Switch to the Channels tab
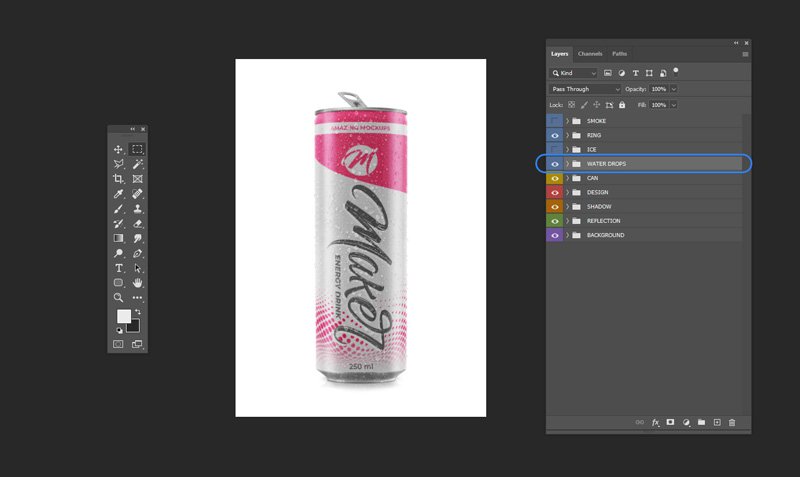800x477 pixels. [590, 54]
